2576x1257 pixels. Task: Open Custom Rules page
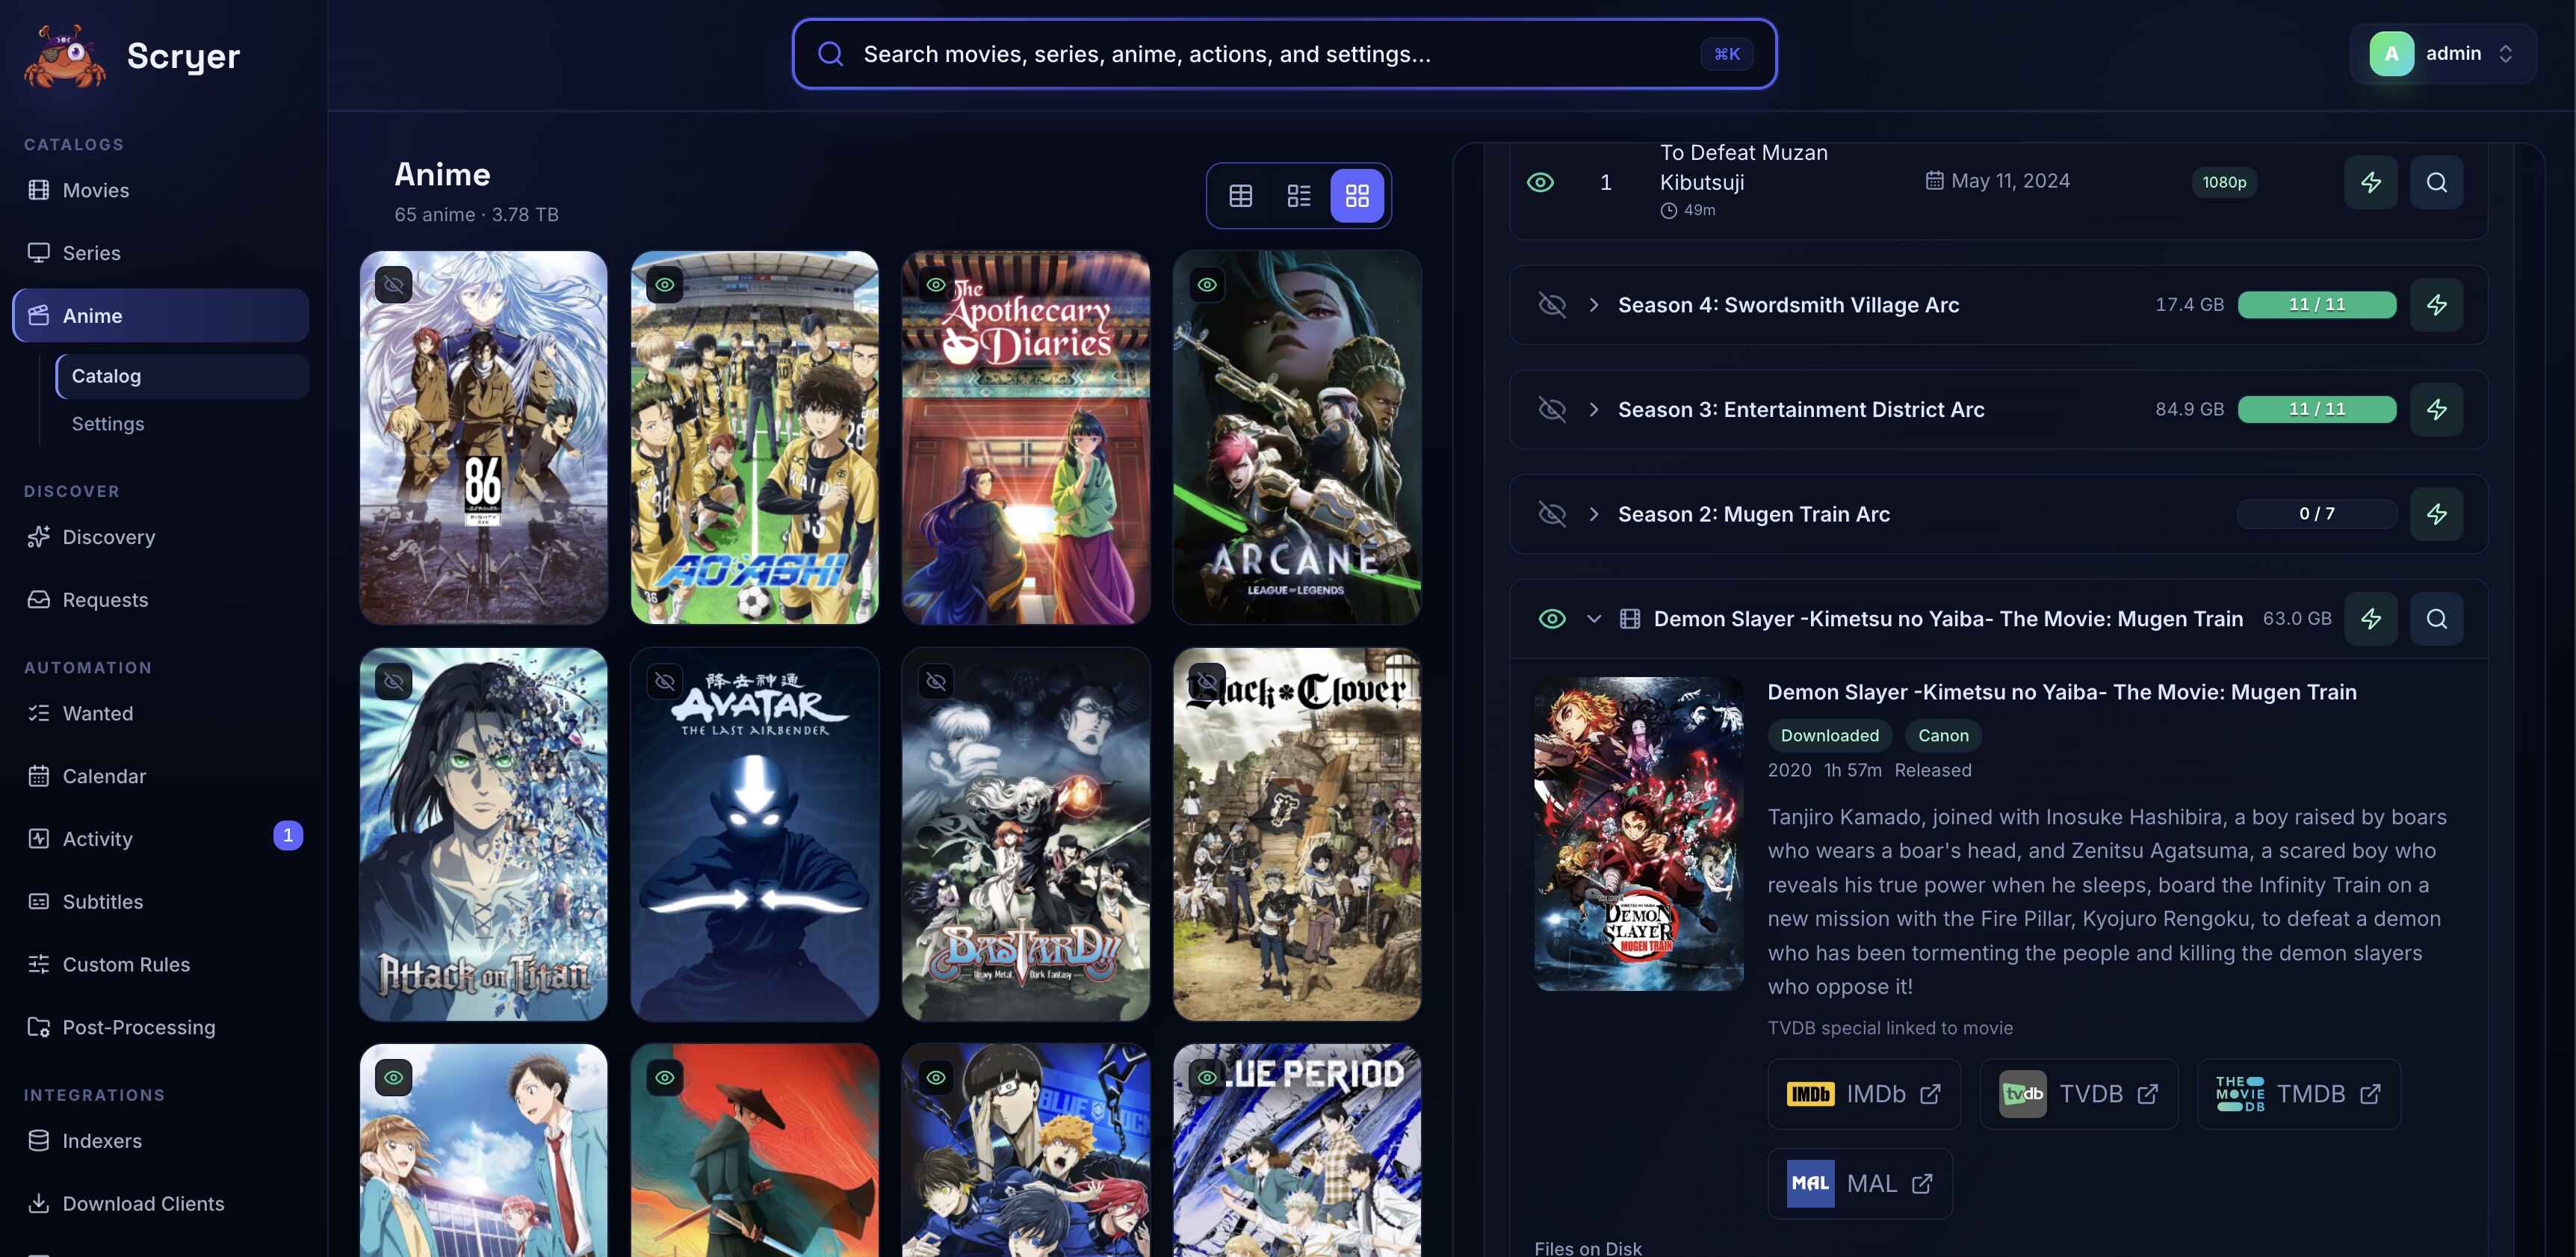(x=160, y=965)
